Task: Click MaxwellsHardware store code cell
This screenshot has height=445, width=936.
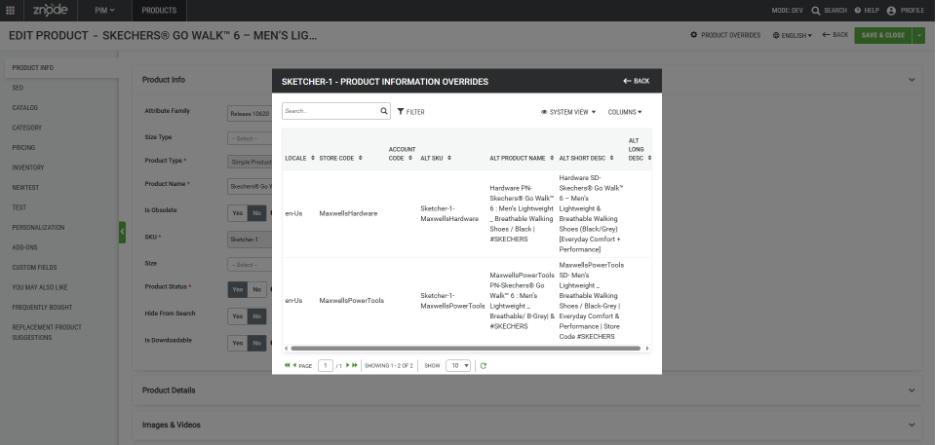Action: click(x=348, y=213)
